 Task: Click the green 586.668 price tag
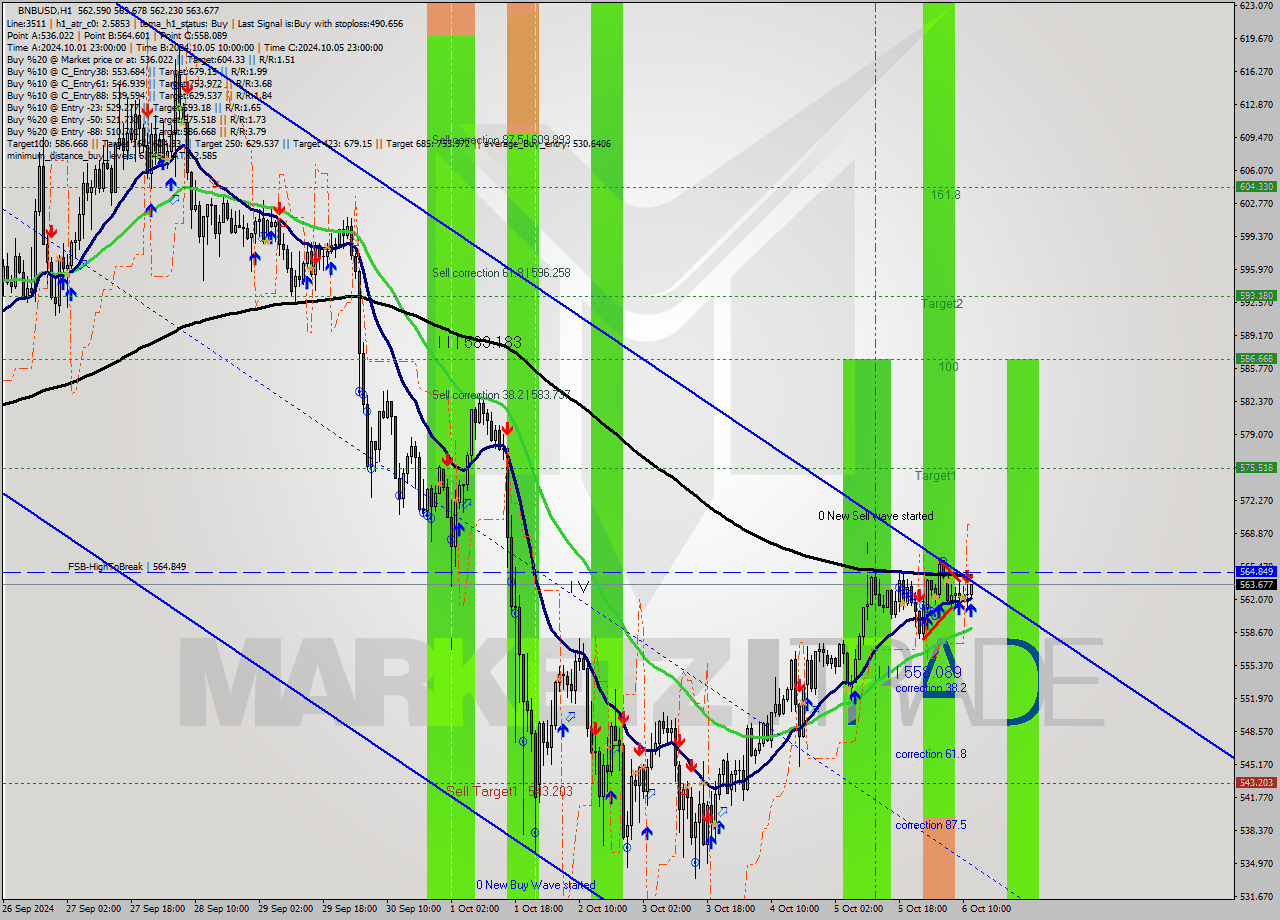click(1256, 359)
